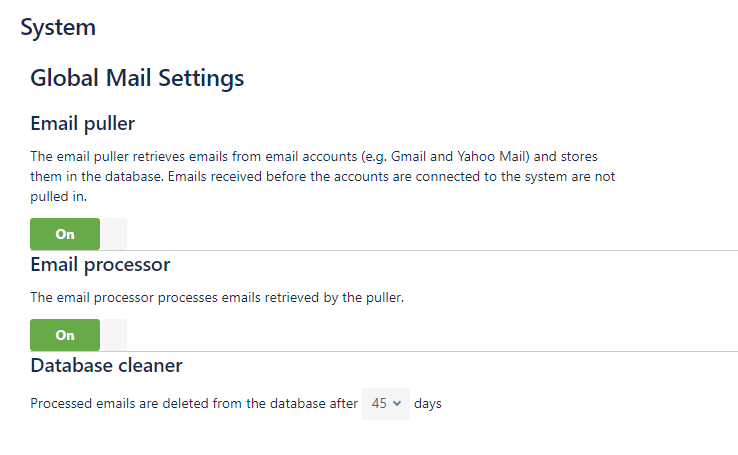Toggle the Email processor switch
Image resolution: width=738 pixels, height=455 pixels.
[x=78, y=335]
